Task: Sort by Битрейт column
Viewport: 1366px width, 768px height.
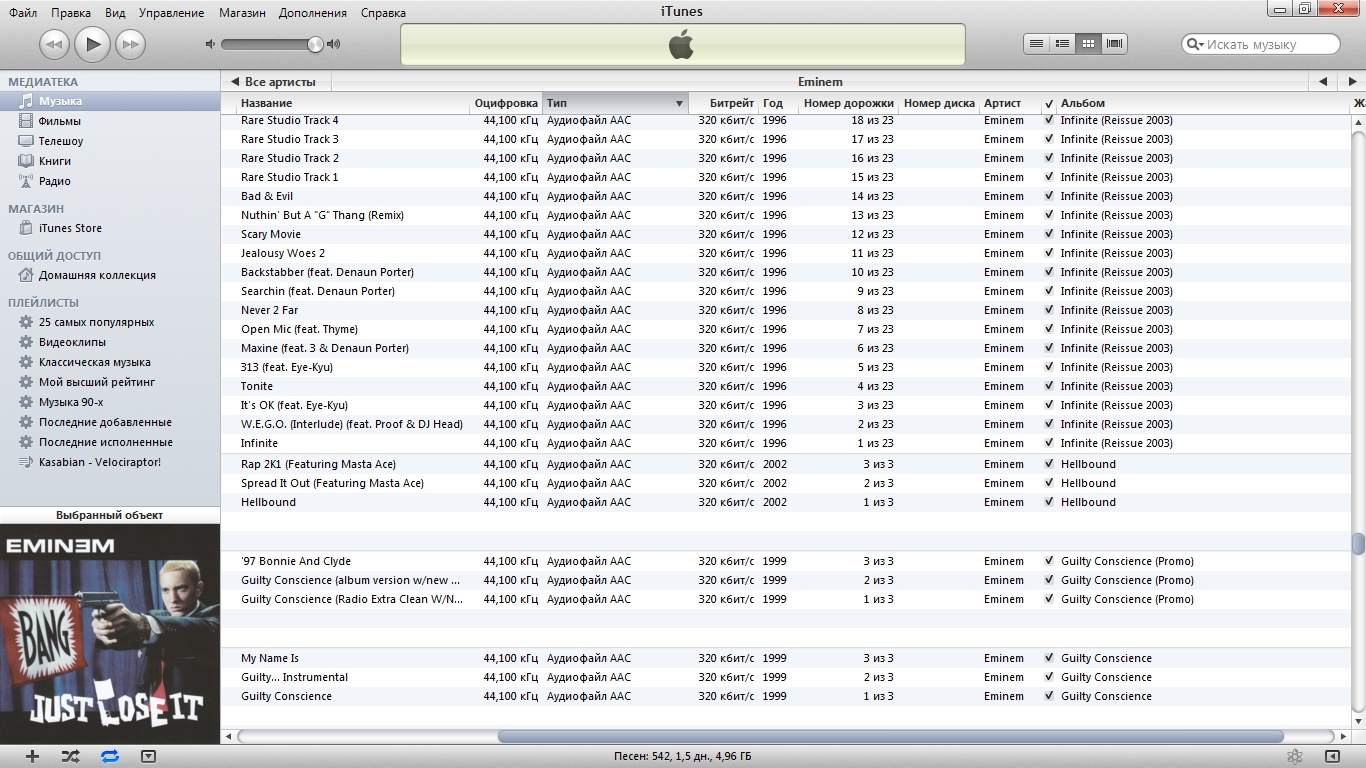Action: pos(723,103)
